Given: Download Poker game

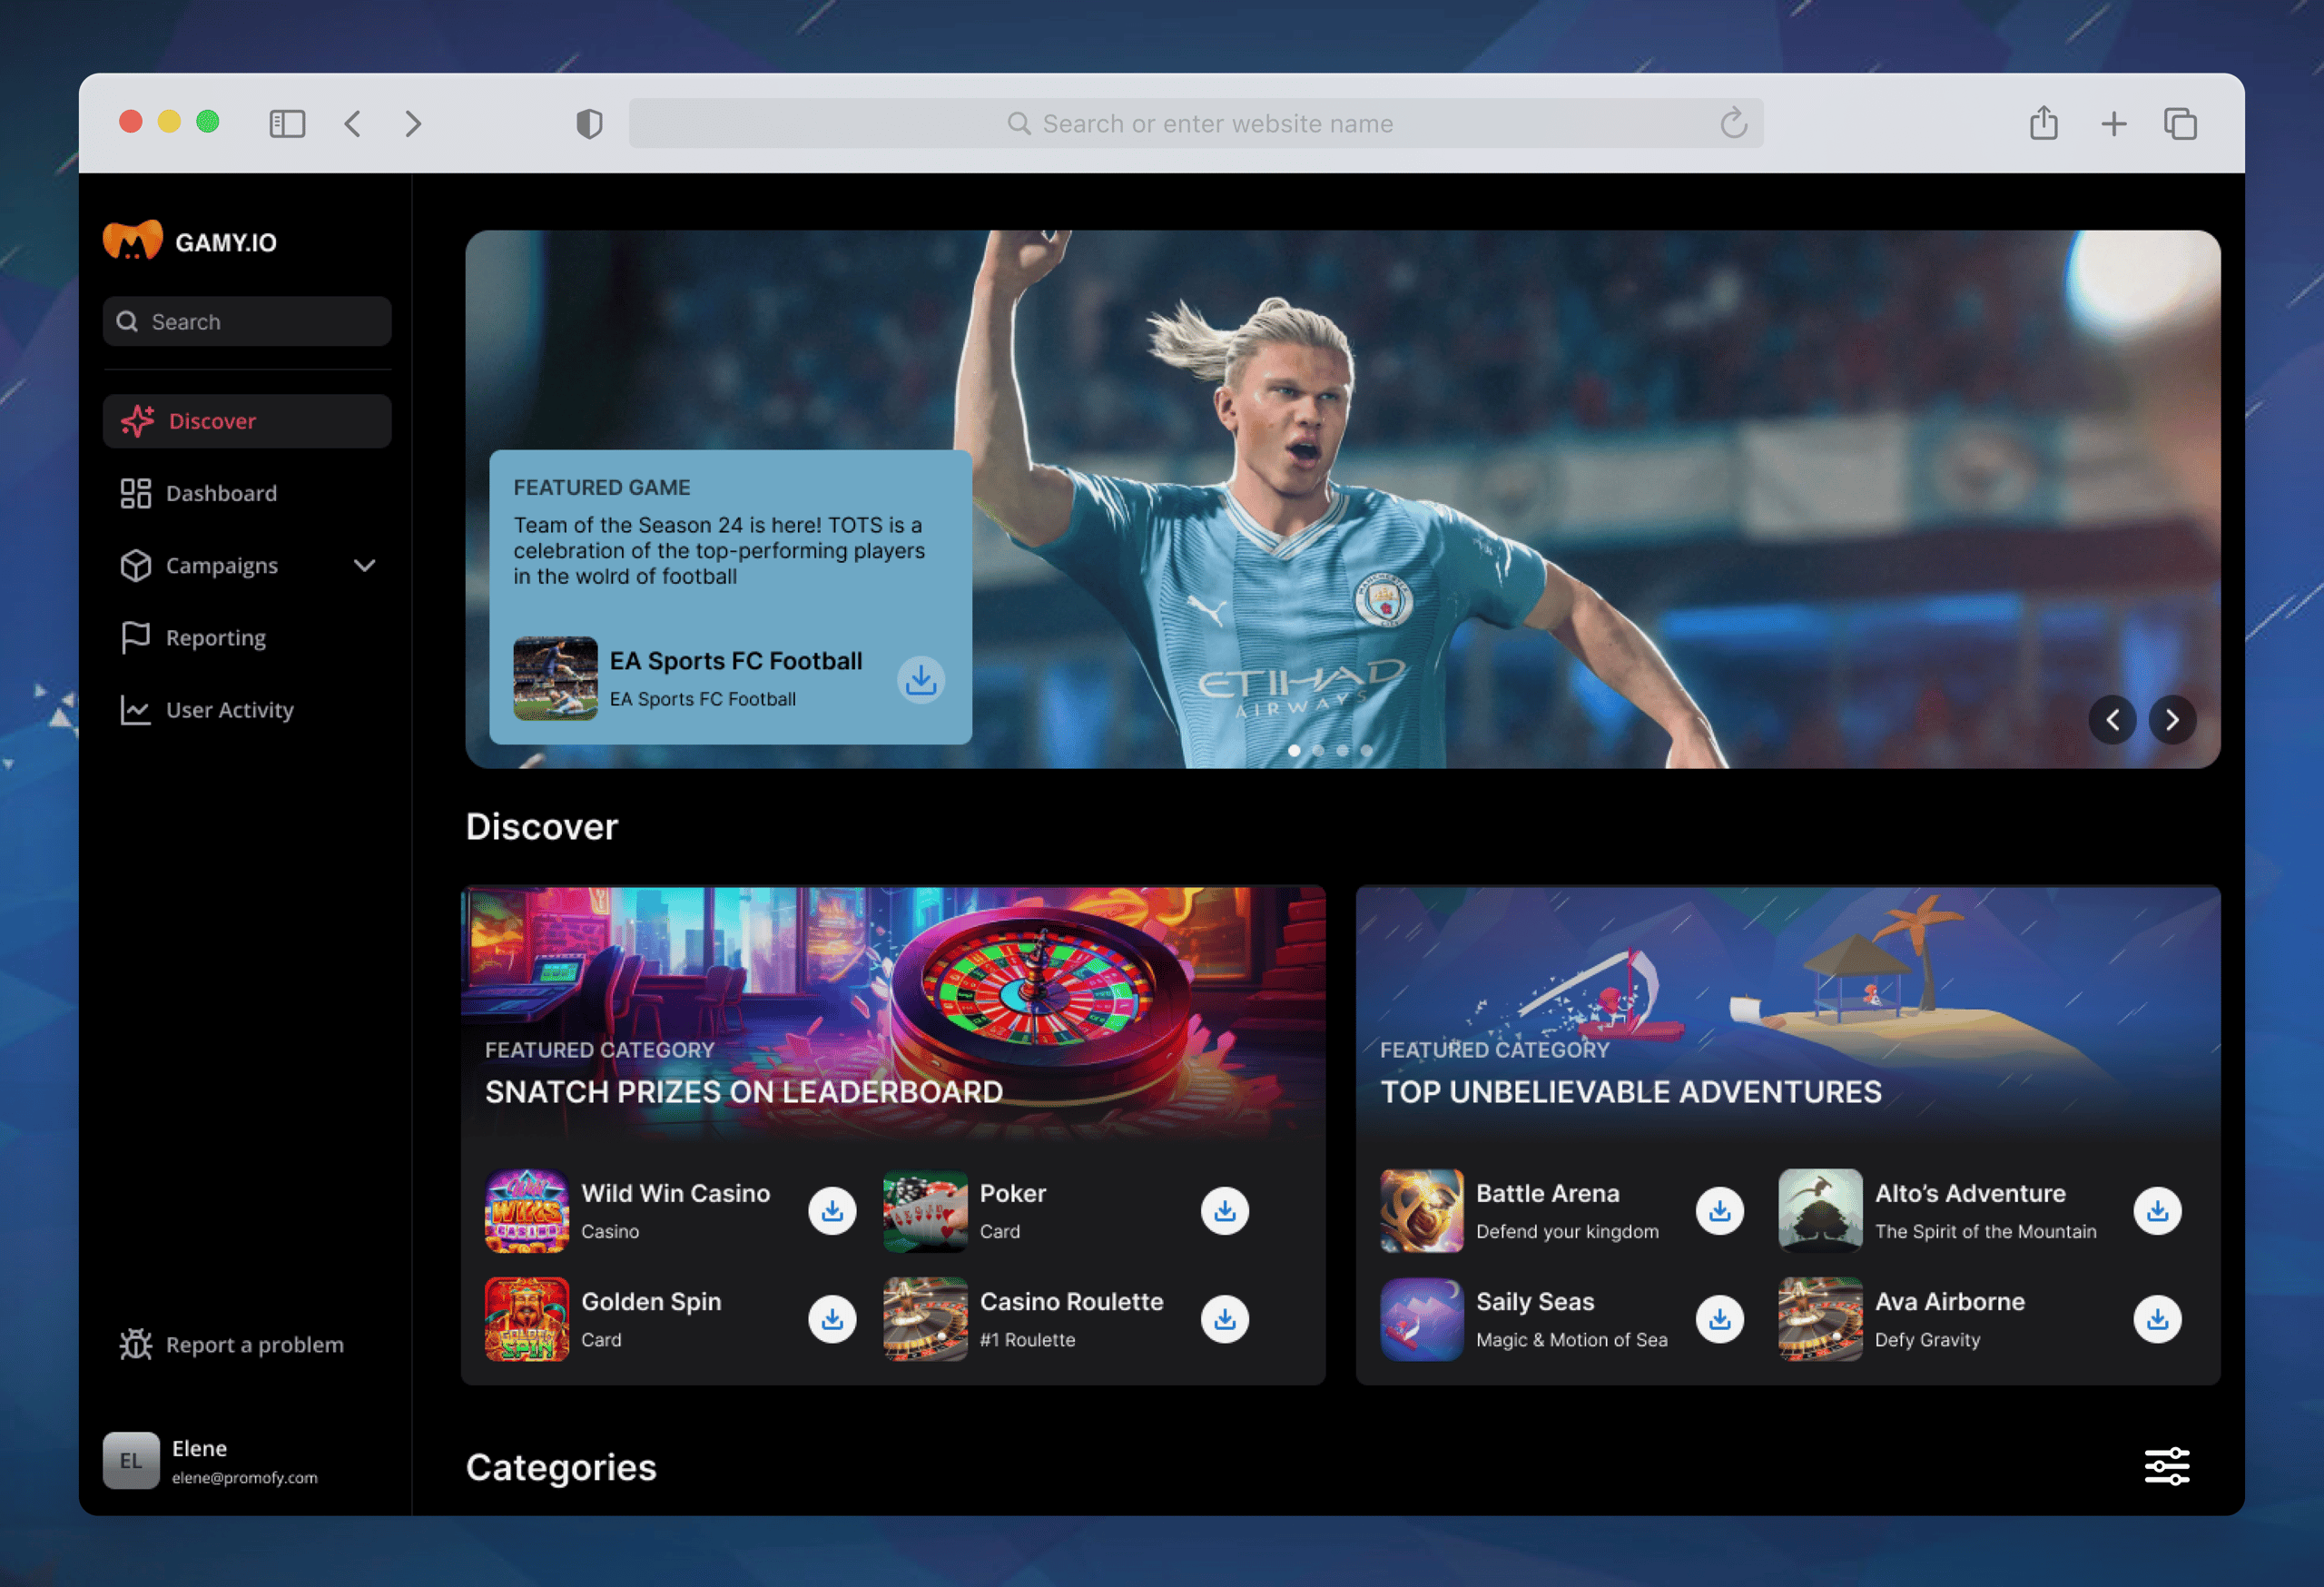Looking at the screenshot, I should [x=1225, y=1211].
